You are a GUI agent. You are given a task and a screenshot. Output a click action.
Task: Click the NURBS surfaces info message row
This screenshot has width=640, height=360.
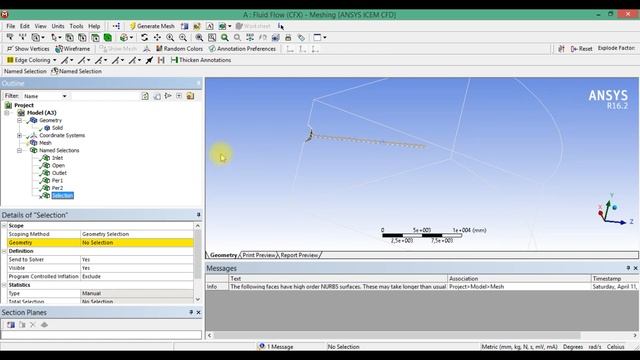[x=422, y=287]
